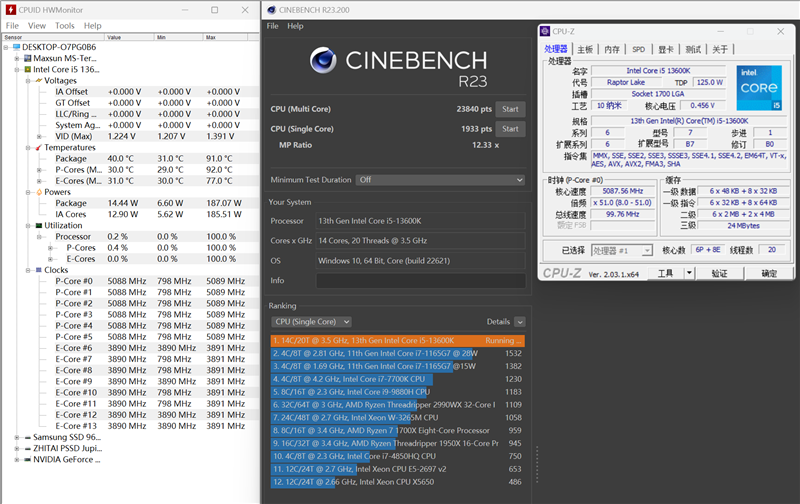Click the Samsung SSD drive icon
Viewport: 800px width, 504px height.
28,437
